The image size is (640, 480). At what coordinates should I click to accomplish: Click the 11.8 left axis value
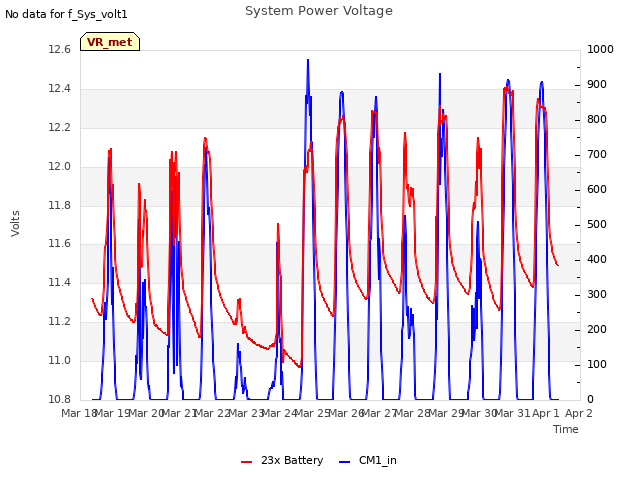click(x=60, y=205)
